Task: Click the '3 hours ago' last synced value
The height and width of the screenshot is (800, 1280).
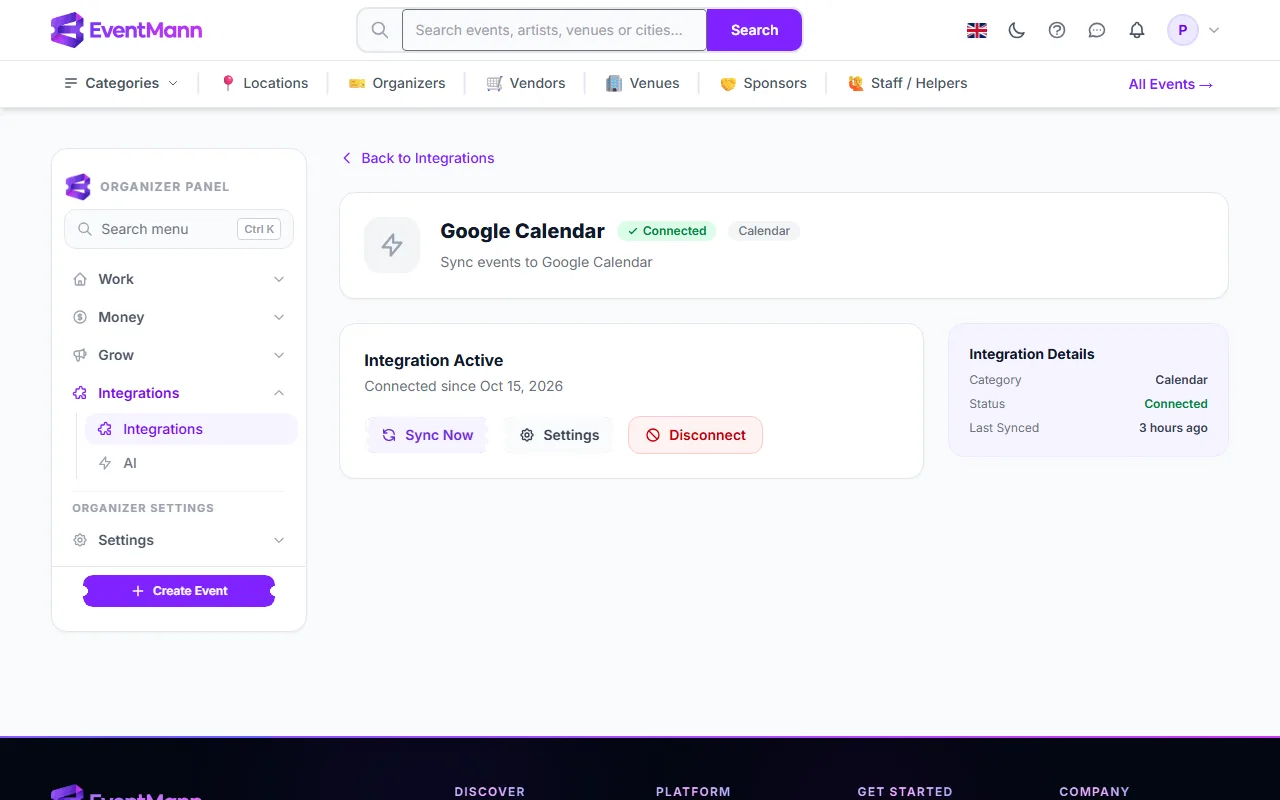Action: tap(1173, 428)
